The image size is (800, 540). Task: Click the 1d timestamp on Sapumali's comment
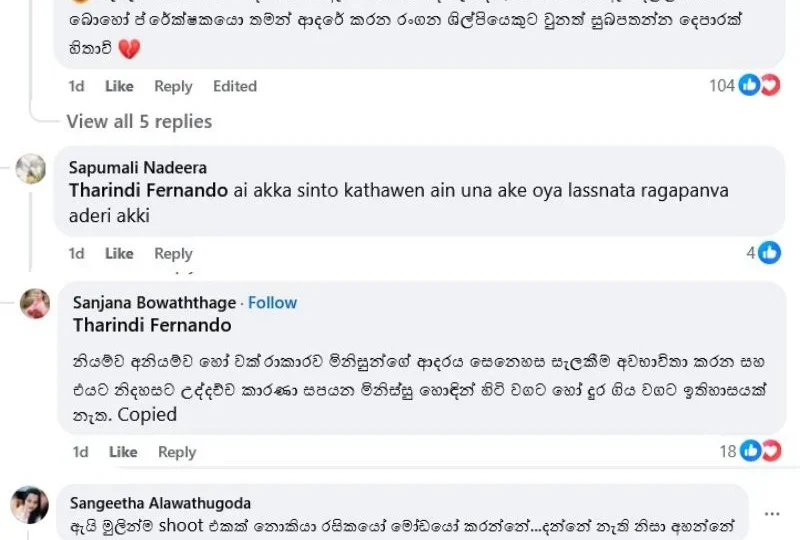(x=76, y=254)
